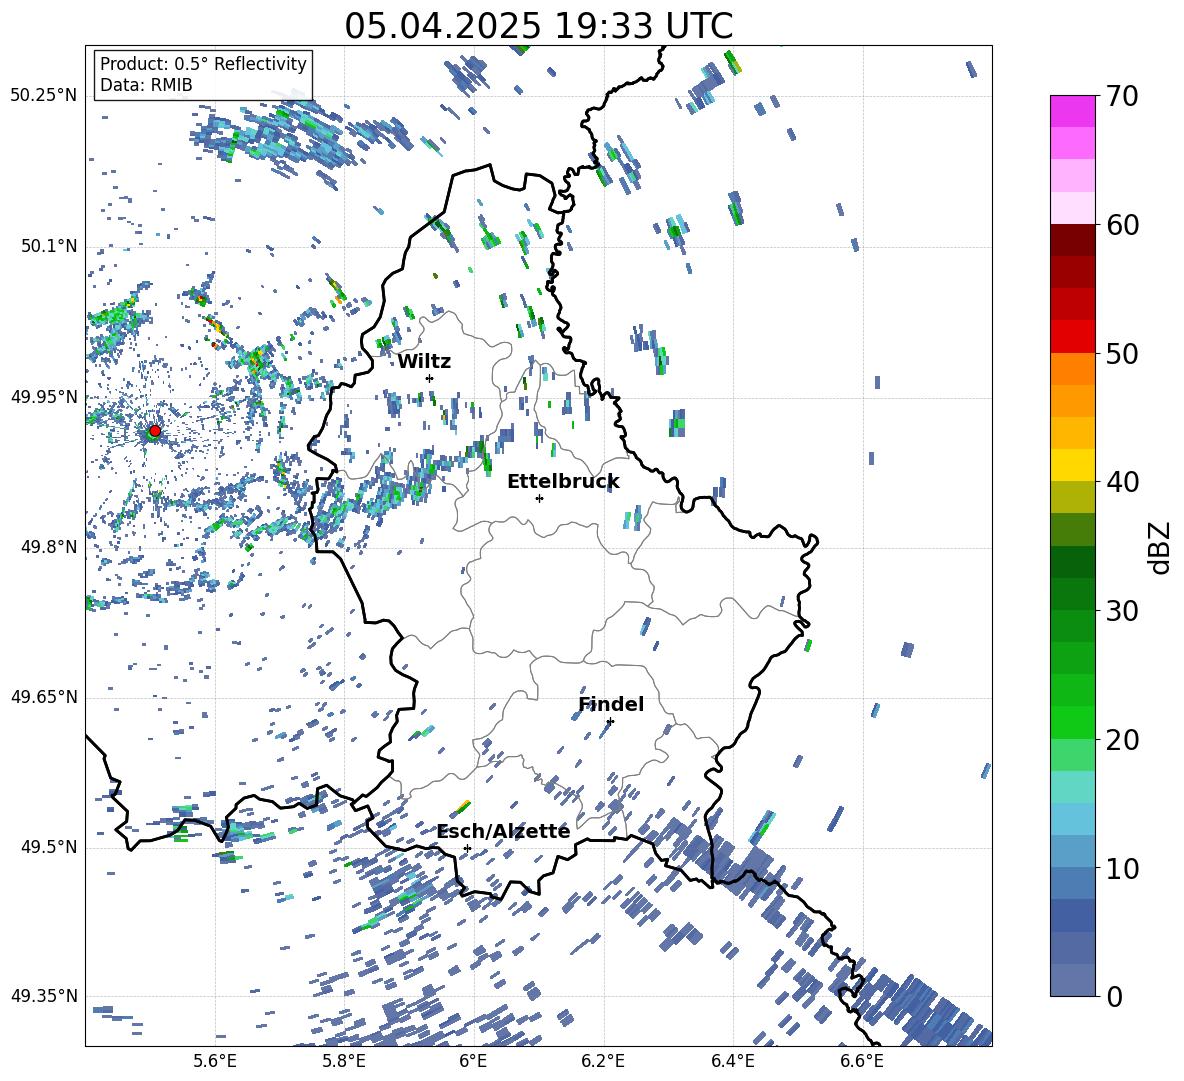Click the 05.04.2025 19:33 UTC title

[x=539, y=26]
